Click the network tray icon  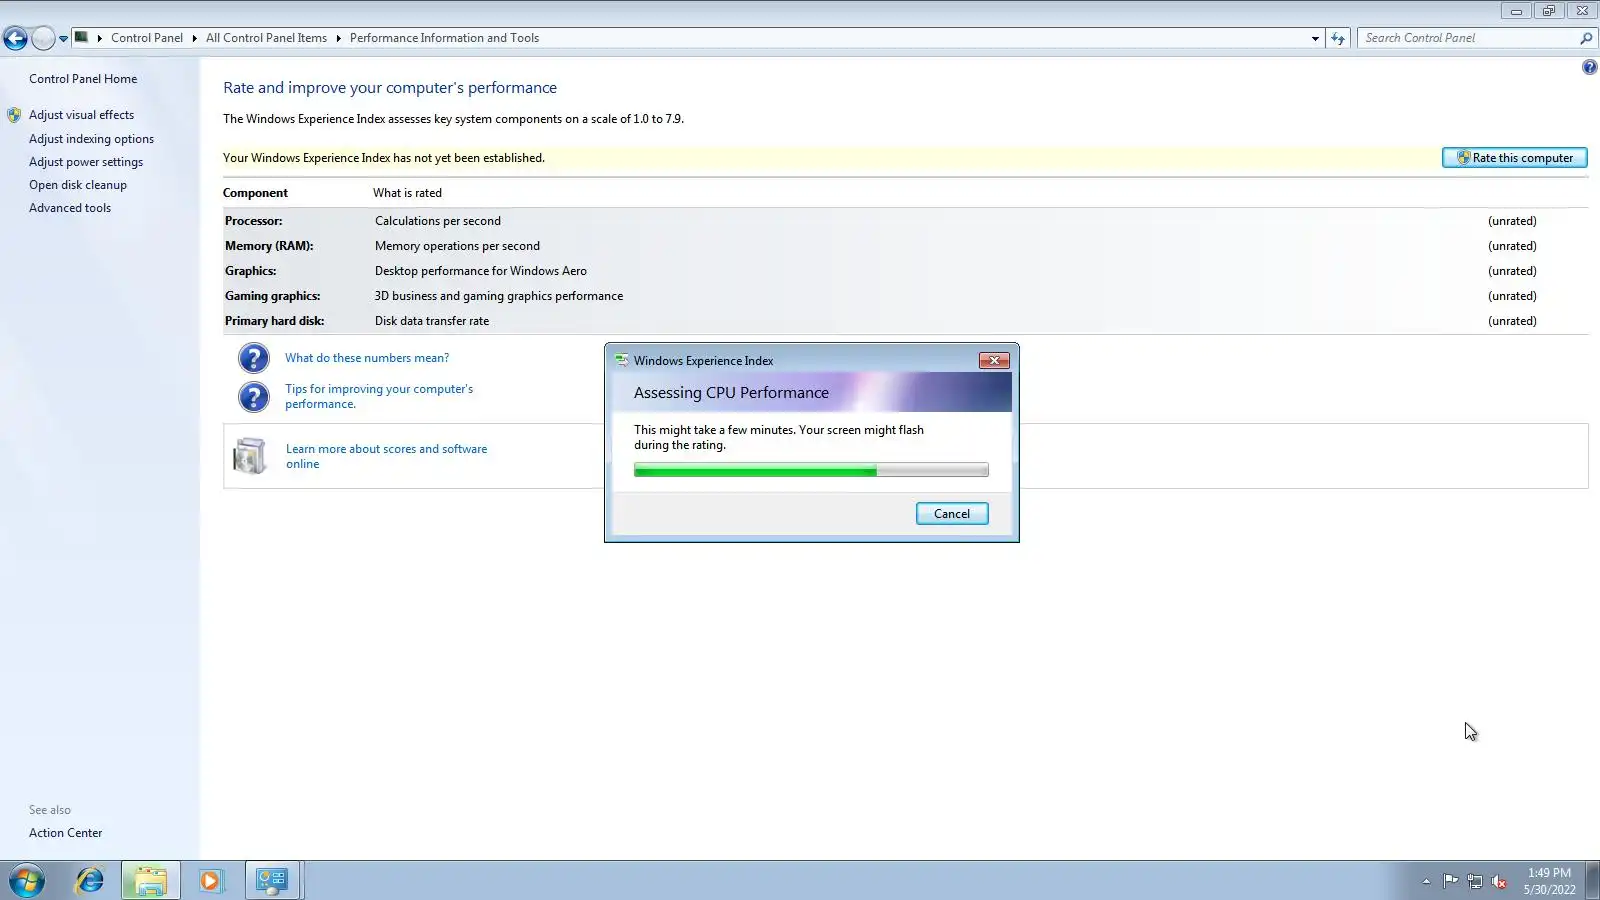pyautogui.click(x=1475, y=881)
